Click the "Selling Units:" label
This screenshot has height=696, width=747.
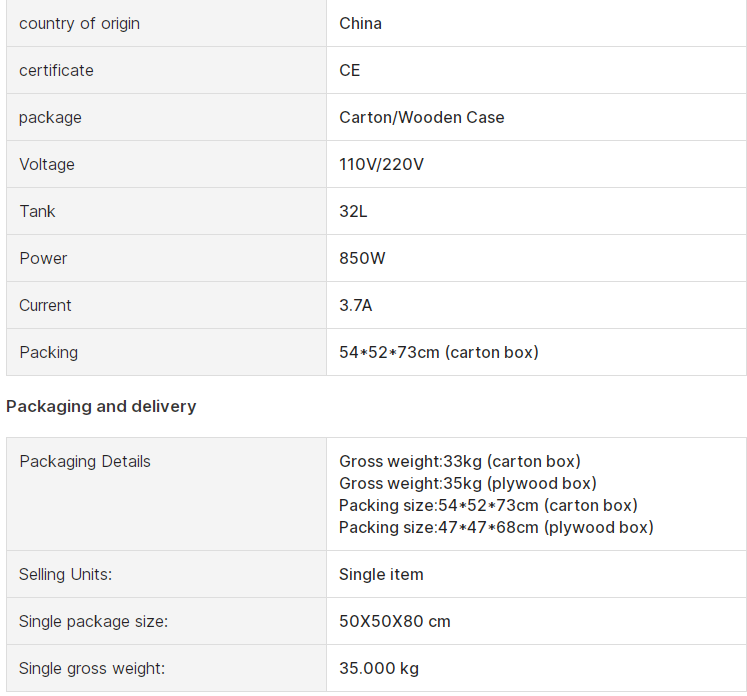(x=65, y=574)
